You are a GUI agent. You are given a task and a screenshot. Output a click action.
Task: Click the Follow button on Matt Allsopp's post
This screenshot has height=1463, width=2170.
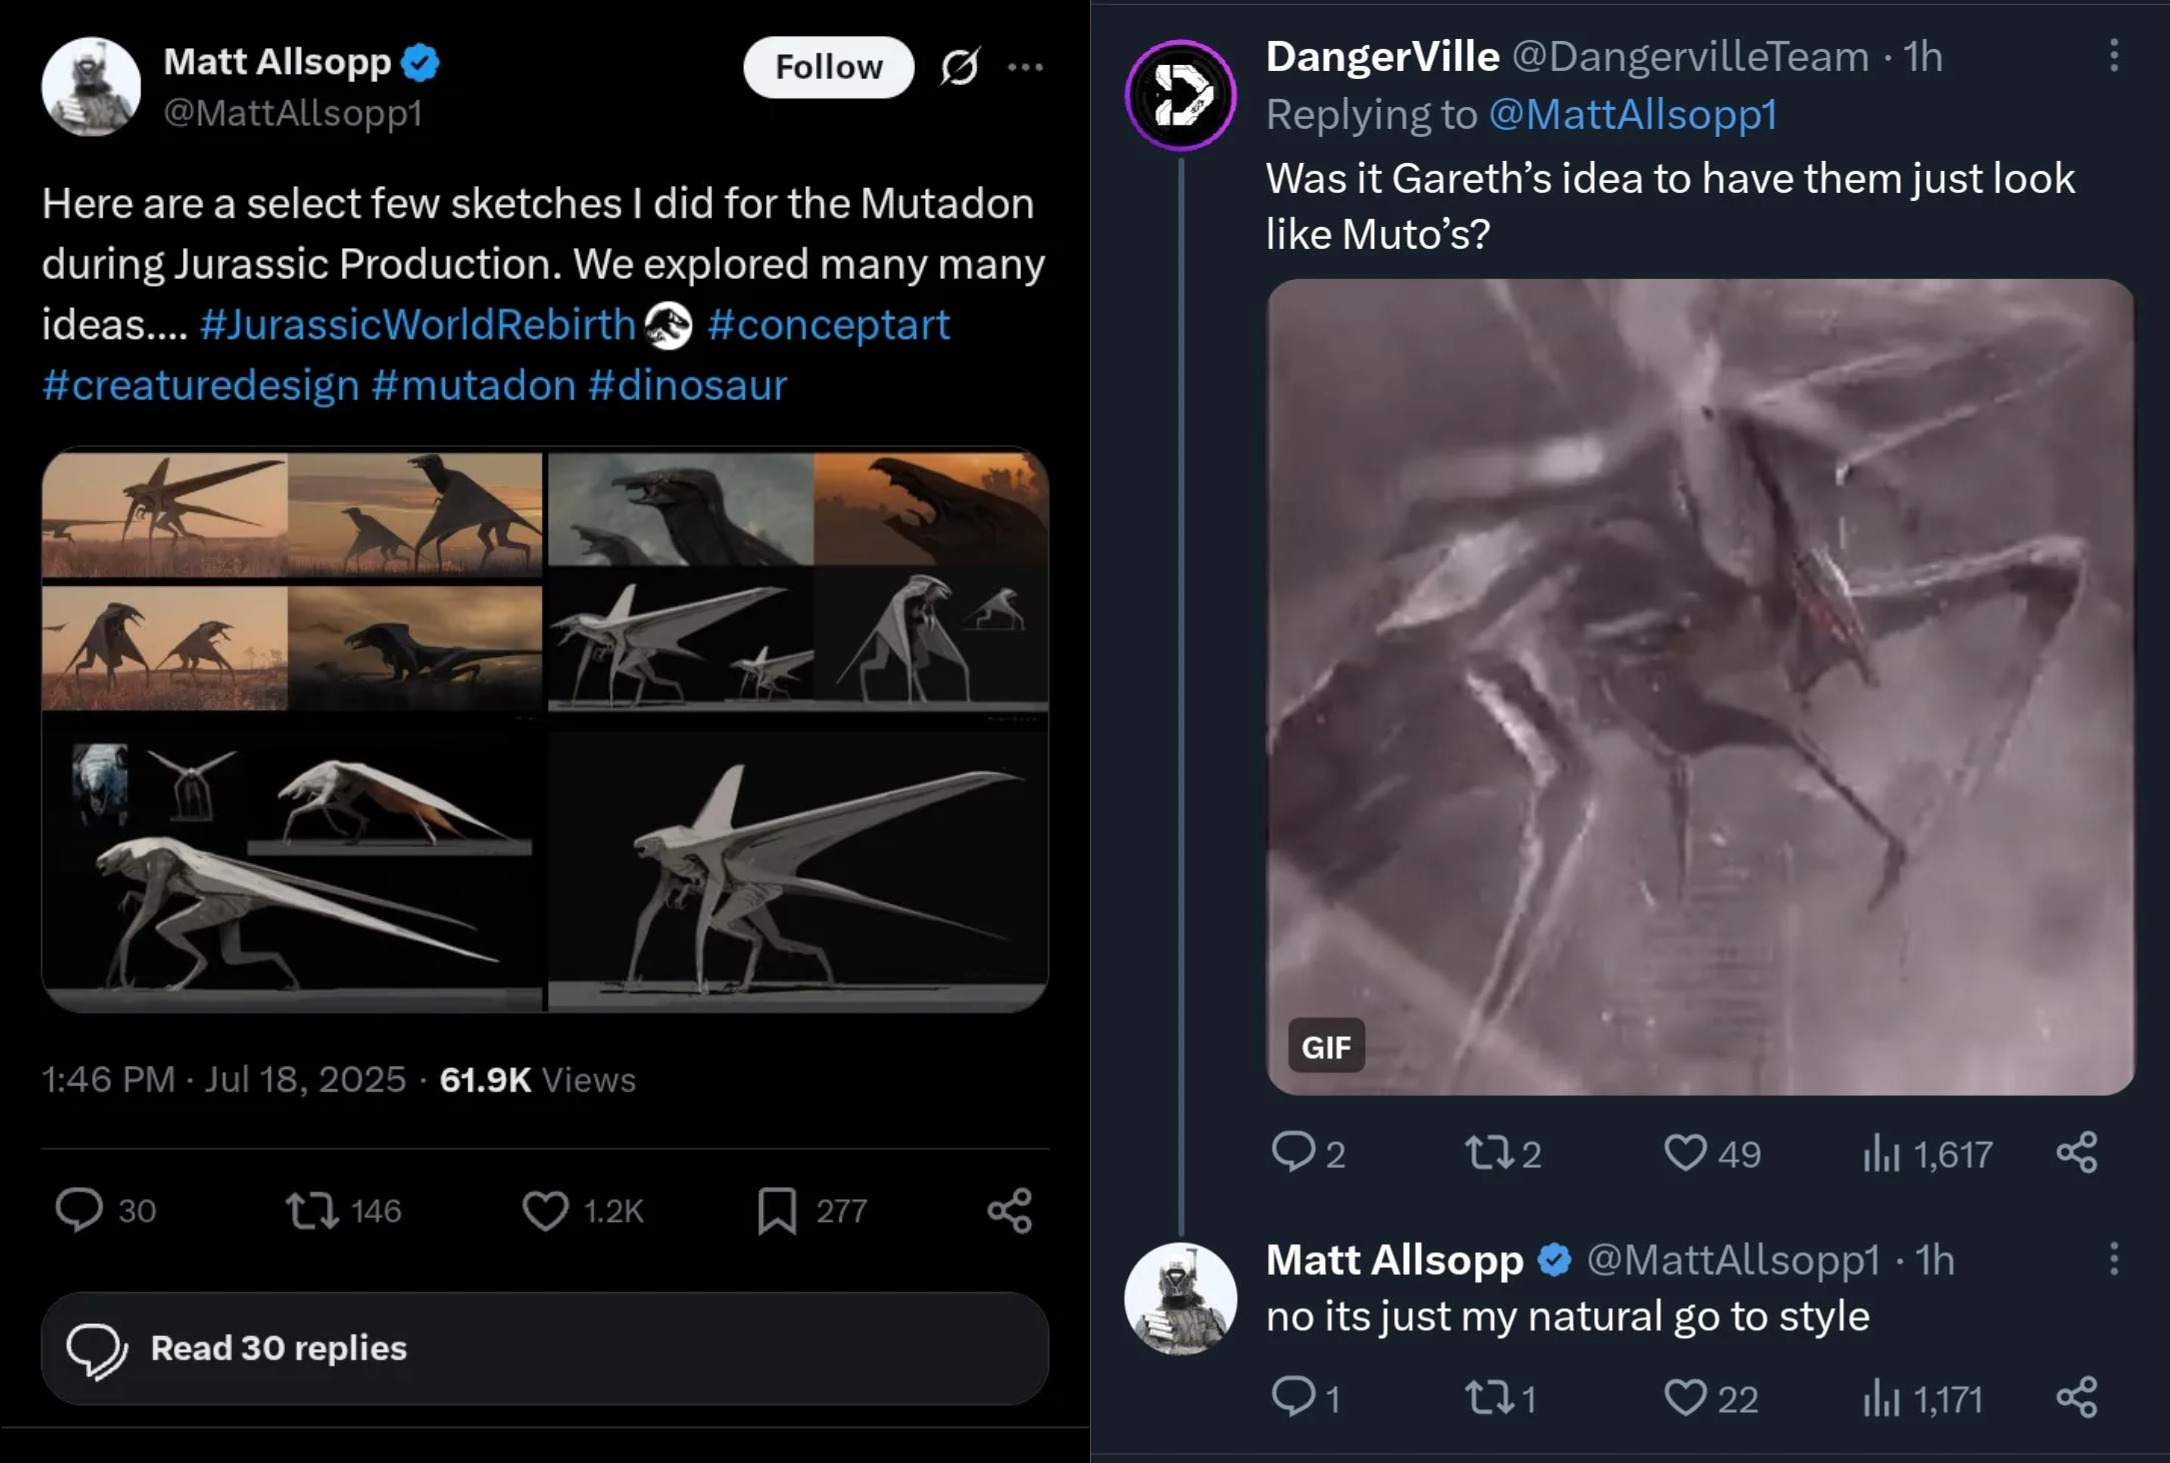(828, 67)
